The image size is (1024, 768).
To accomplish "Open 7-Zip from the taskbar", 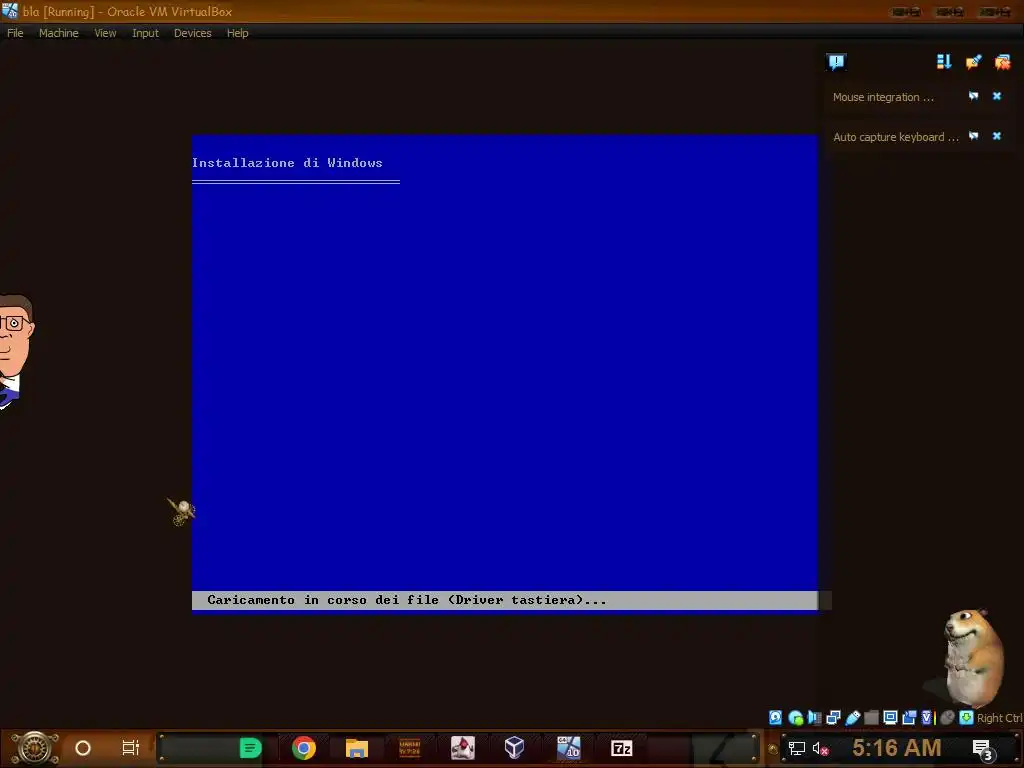I will click(x=622, y=748).
